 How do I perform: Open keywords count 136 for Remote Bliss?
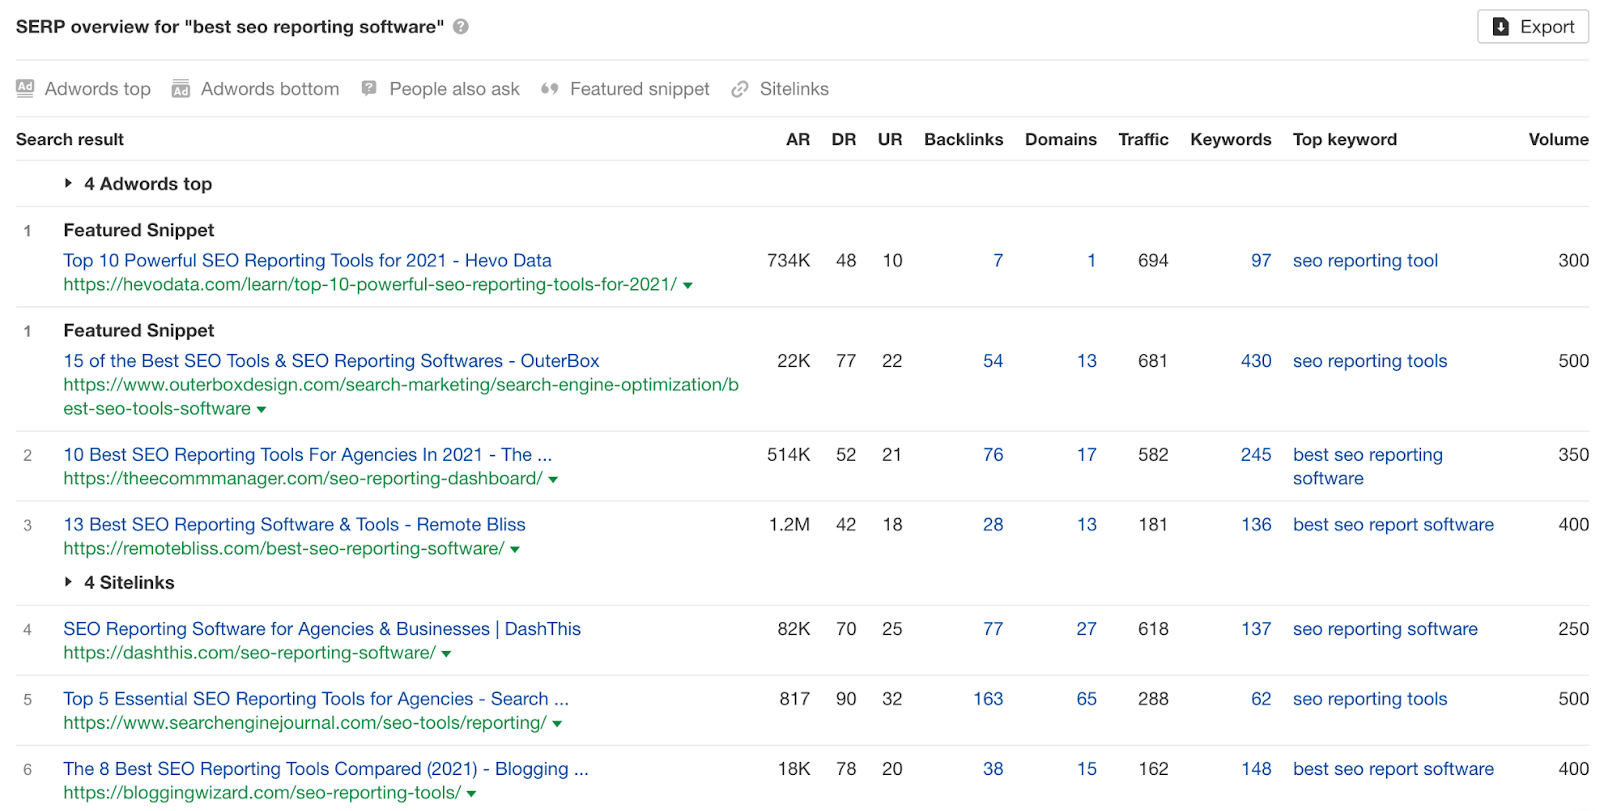[1256, 526]
